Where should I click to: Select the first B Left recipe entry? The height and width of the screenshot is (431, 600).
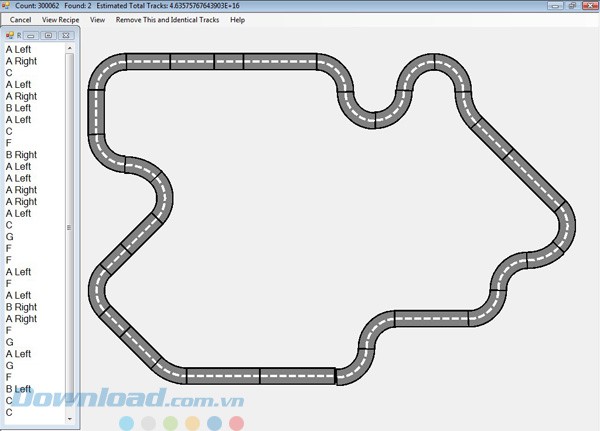(x=18, y=108)
